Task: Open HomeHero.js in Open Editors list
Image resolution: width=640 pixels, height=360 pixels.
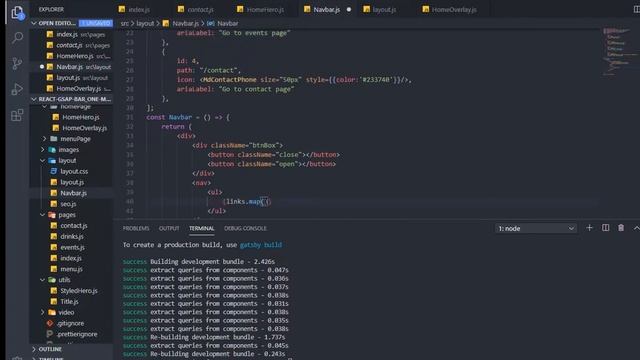Action: click(71, 56)
